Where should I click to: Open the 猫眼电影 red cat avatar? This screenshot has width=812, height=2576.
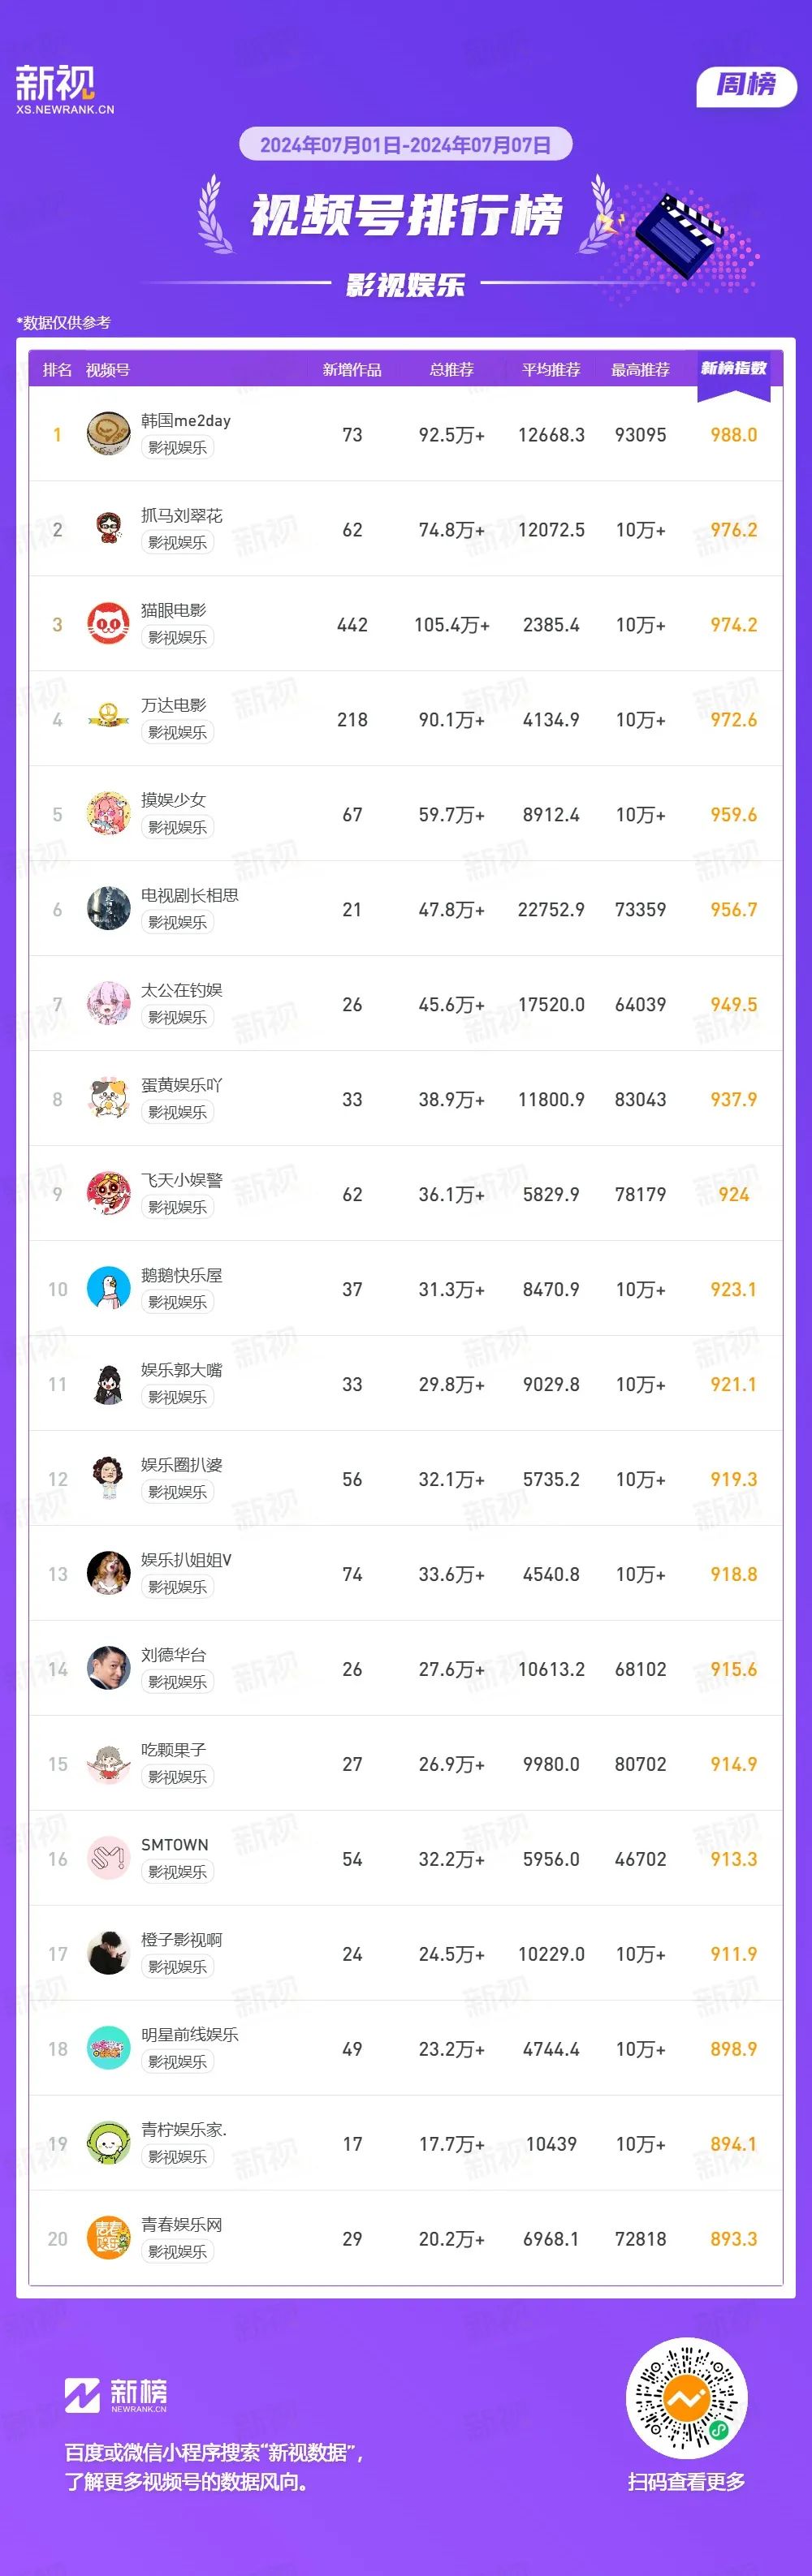108,624
